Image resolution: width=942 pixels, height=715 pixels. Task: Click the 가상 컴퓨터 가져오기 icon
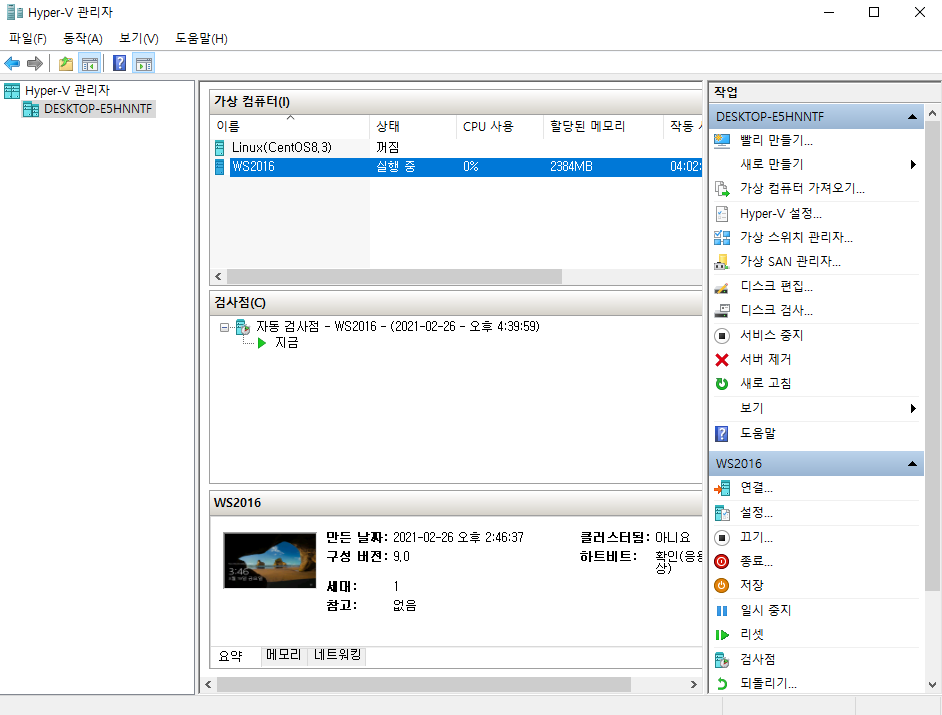click(x=722, y=189)
